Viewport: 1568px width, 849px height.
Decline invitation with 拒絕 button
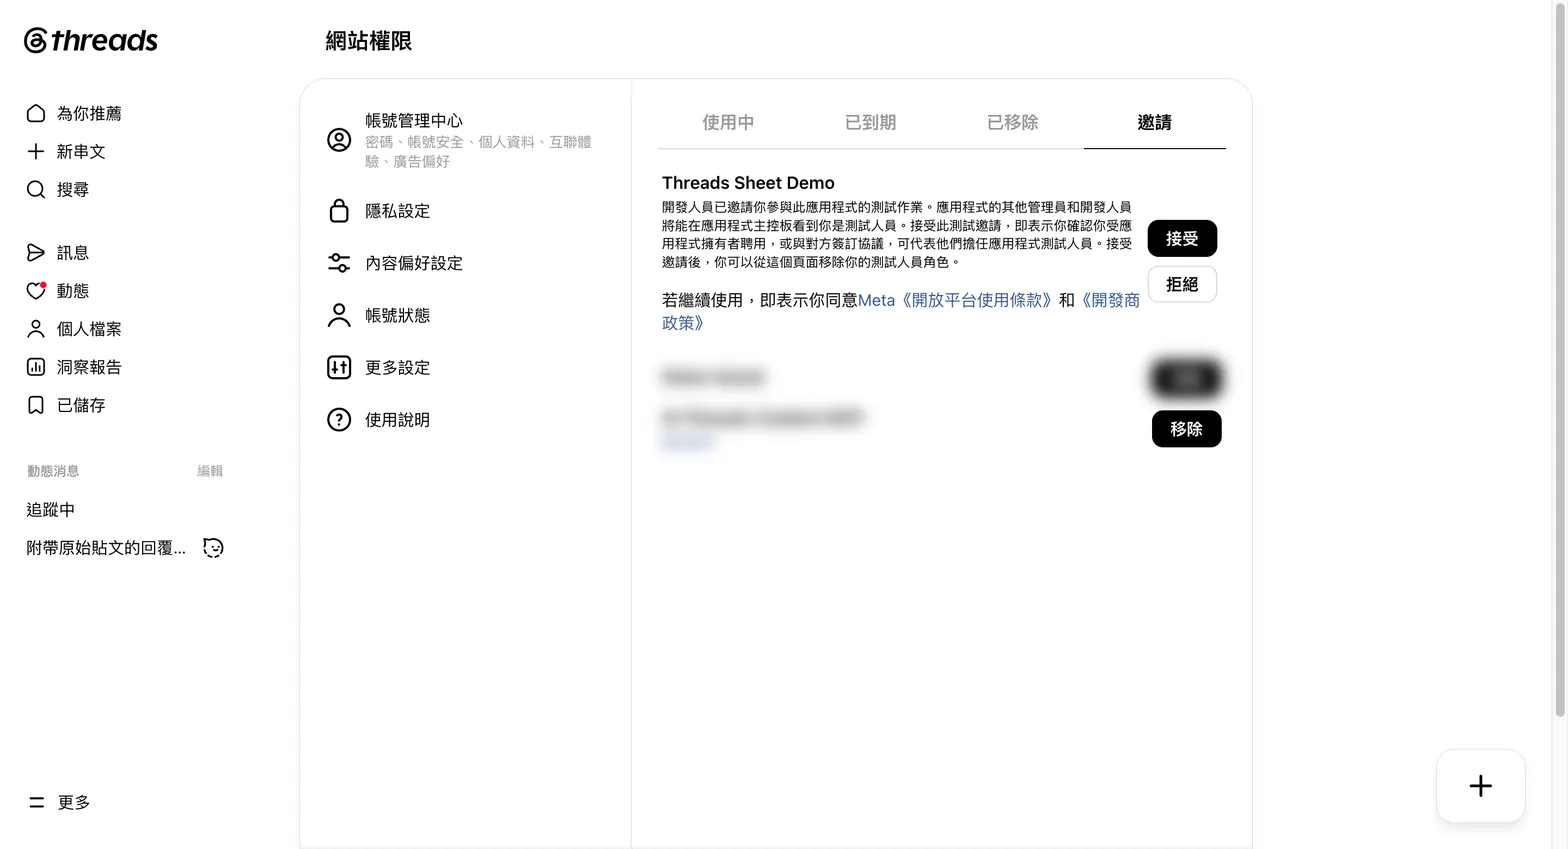1182,284
